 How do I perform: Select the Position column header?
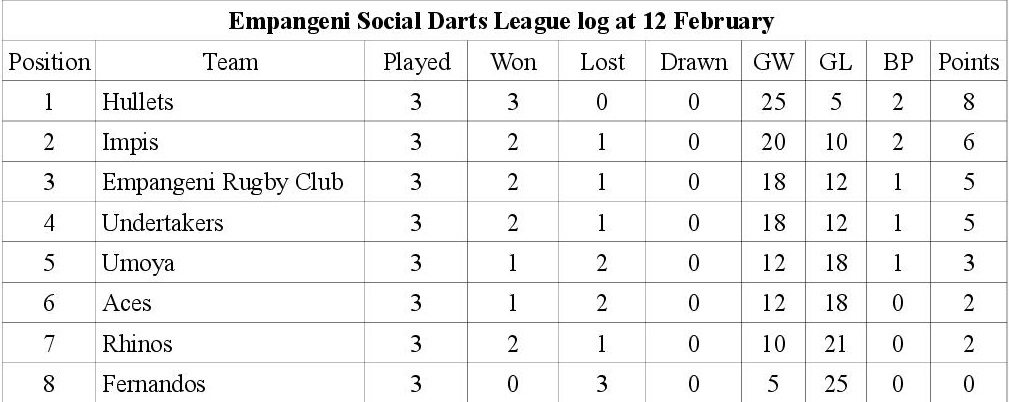point(49,62)
